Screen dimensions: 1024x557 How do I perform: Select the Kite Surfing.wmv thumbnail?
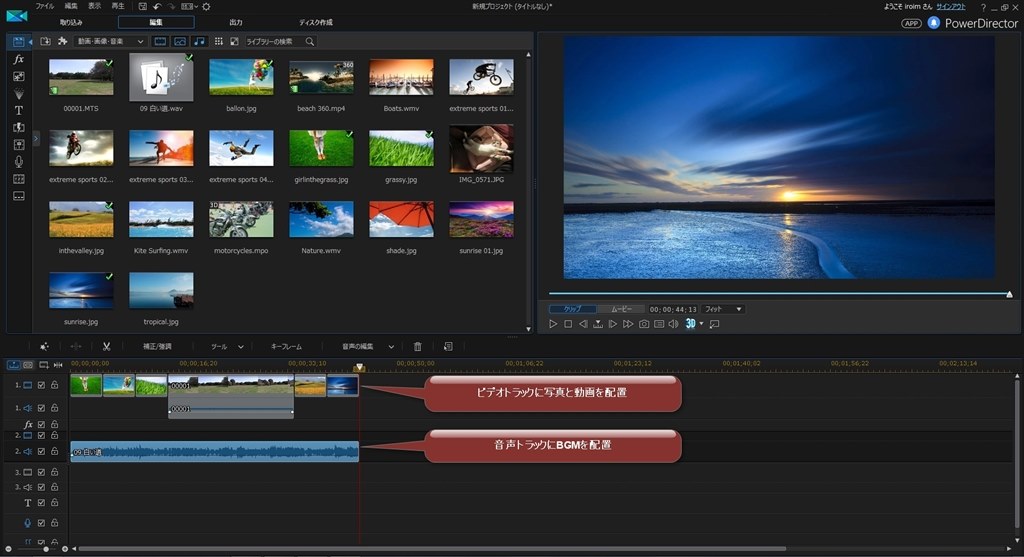(x=161, y=219)
